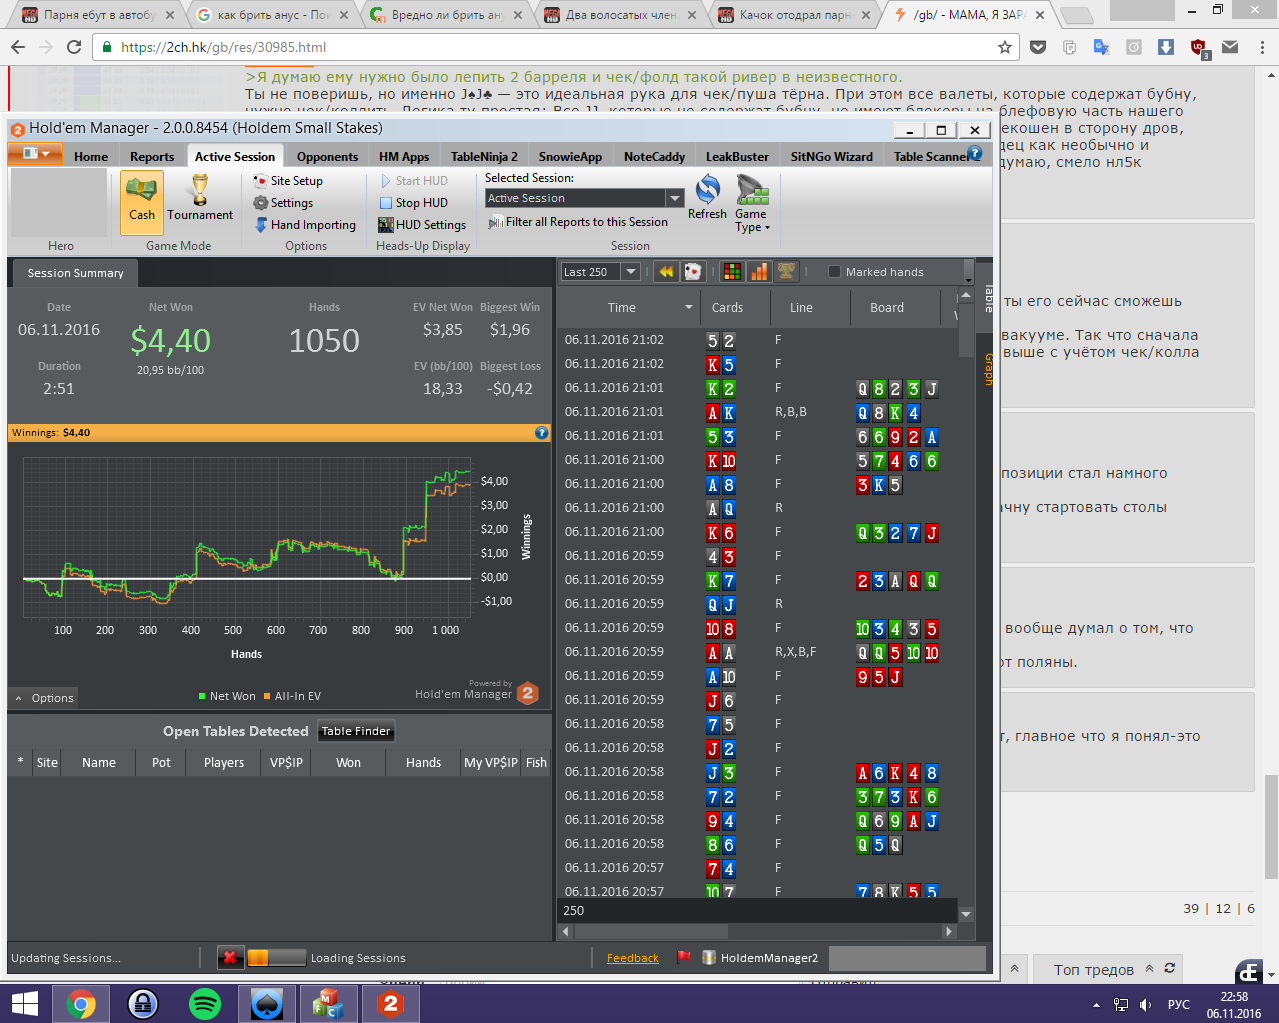The image size is (1279, 1023).
Task: Click the Refresh session icon
Action: [x=707, y=196]
